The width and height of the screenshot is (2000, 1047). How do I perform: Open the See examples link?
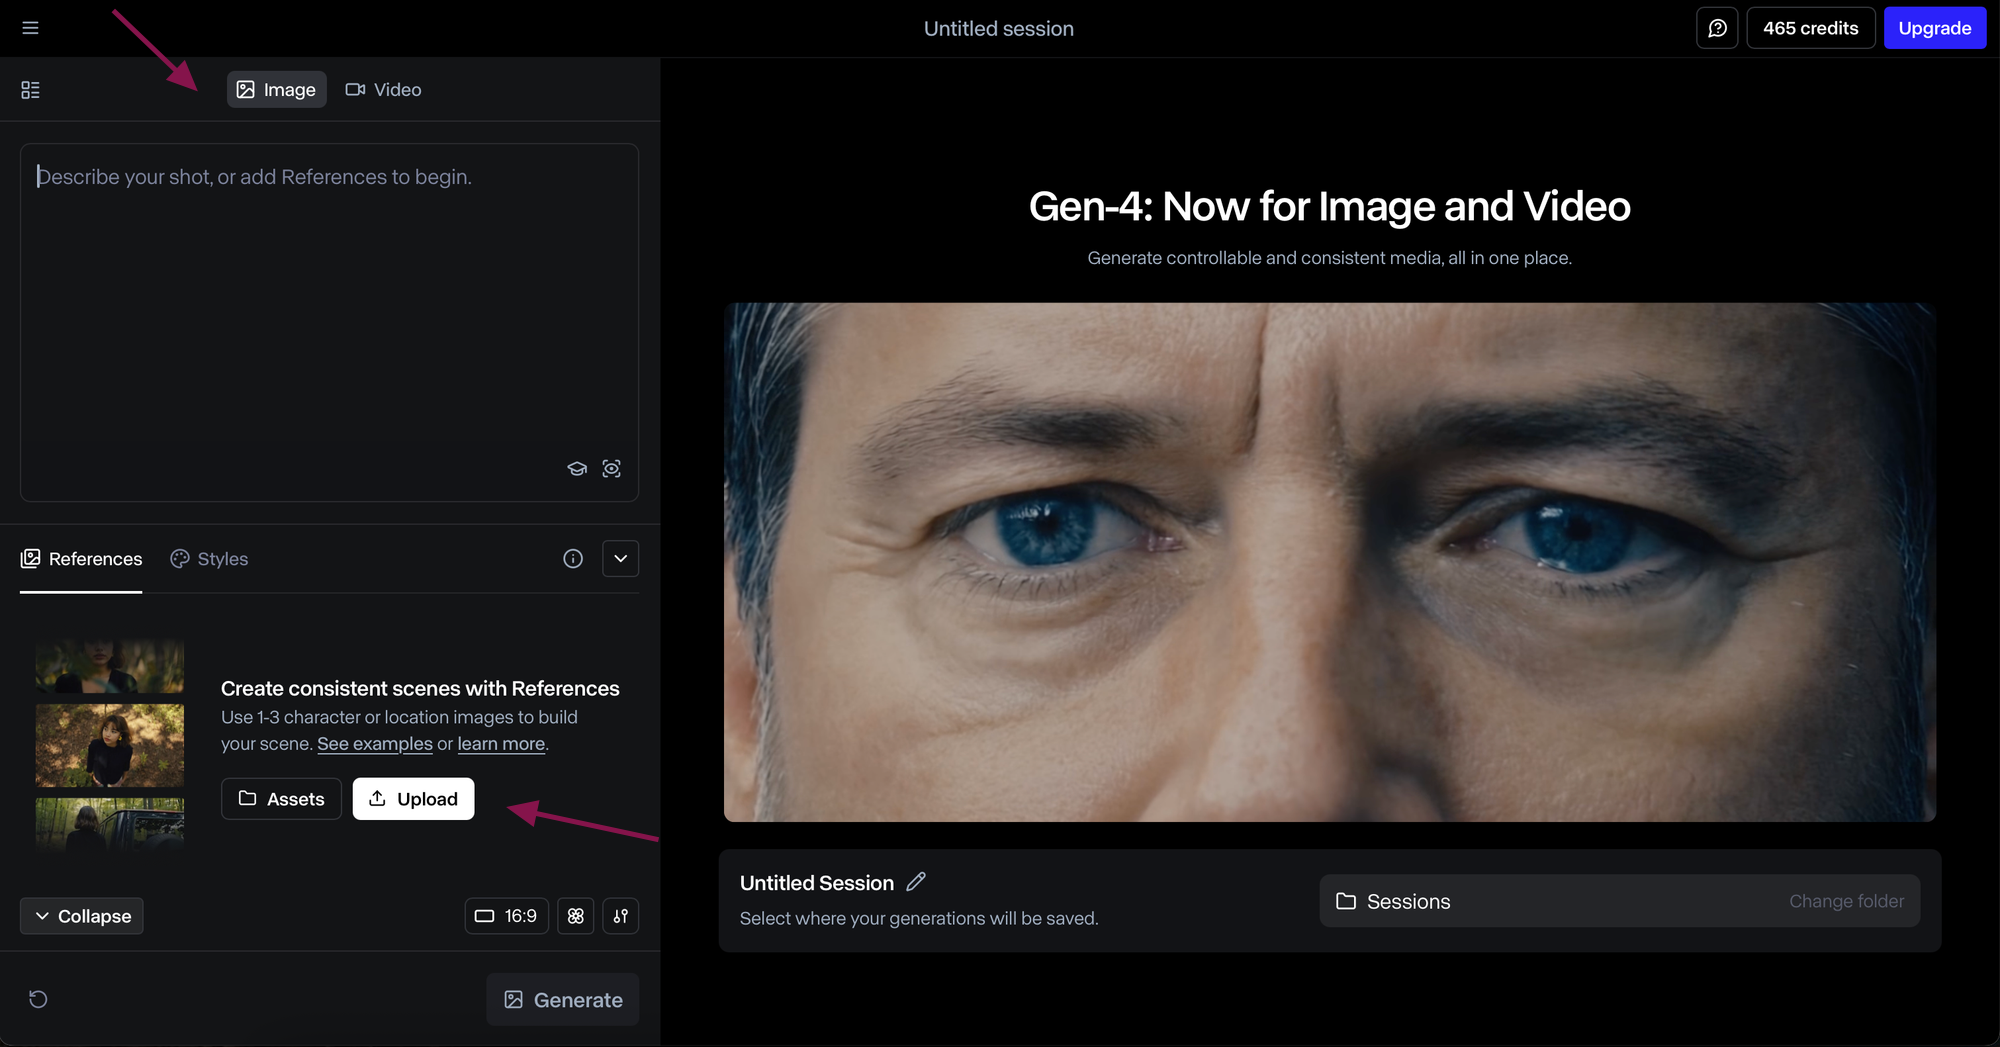click(x=375, y=744)
